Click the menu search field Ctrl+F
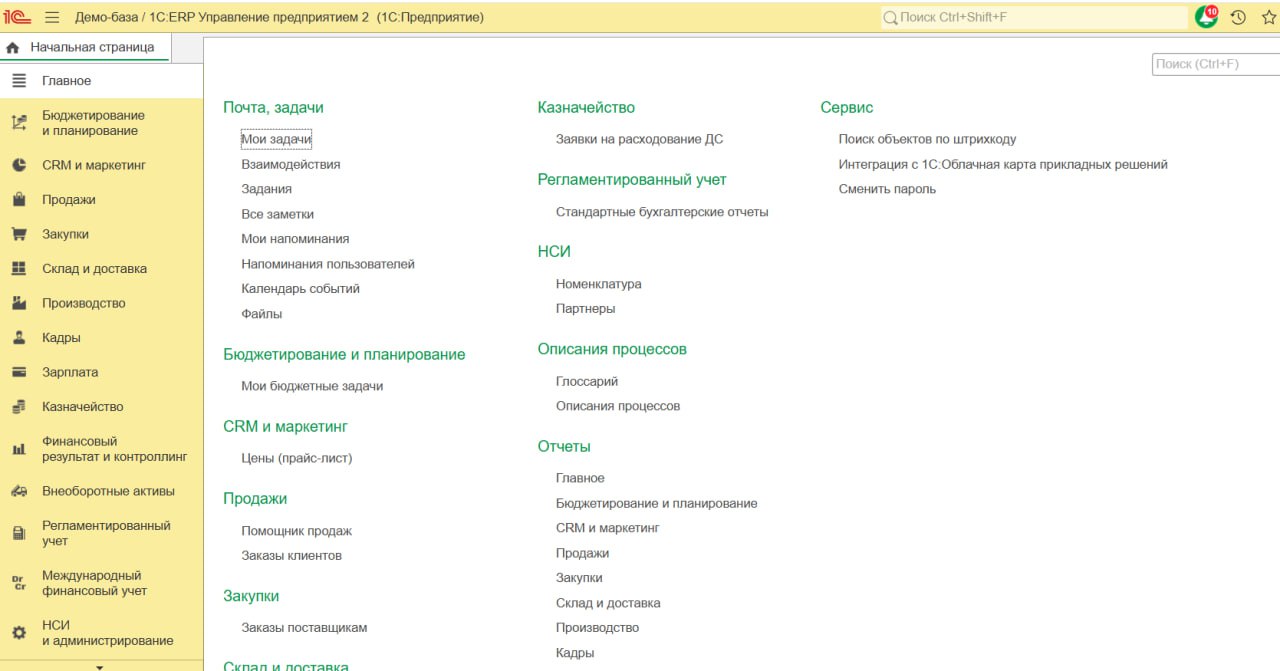This screenshot has width=1280, height=671. [x=1214, y=64]
